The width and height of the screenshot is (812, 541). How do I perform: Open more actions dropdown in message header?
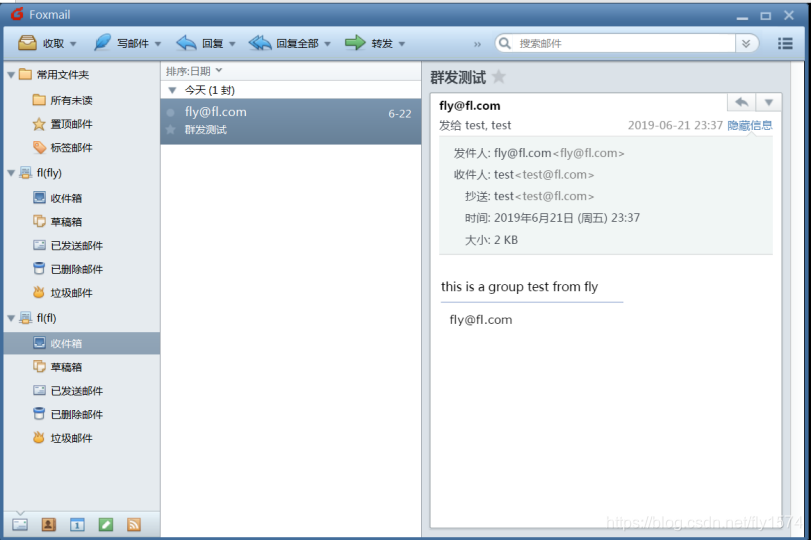click(x=768, y=102)
